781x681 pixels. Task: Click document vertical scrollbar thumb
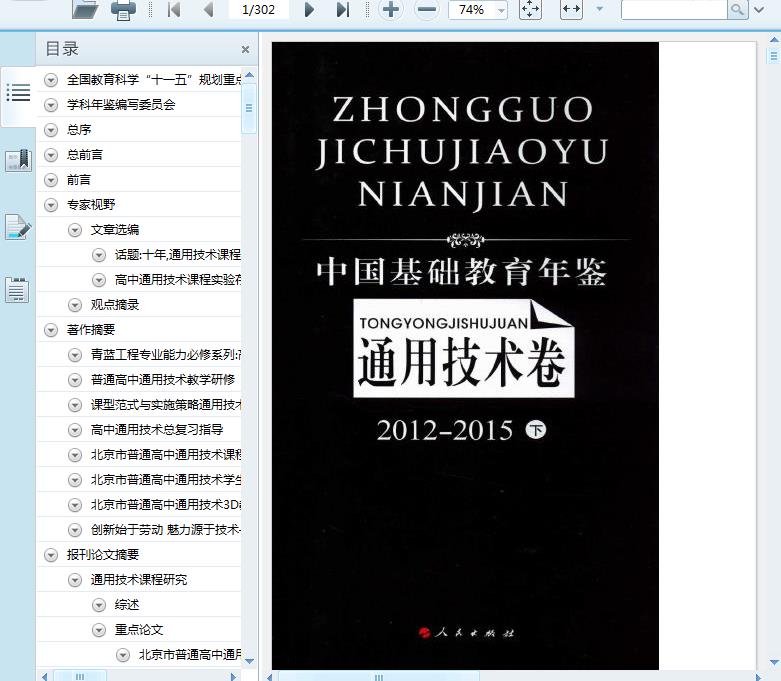click(775, 56)
